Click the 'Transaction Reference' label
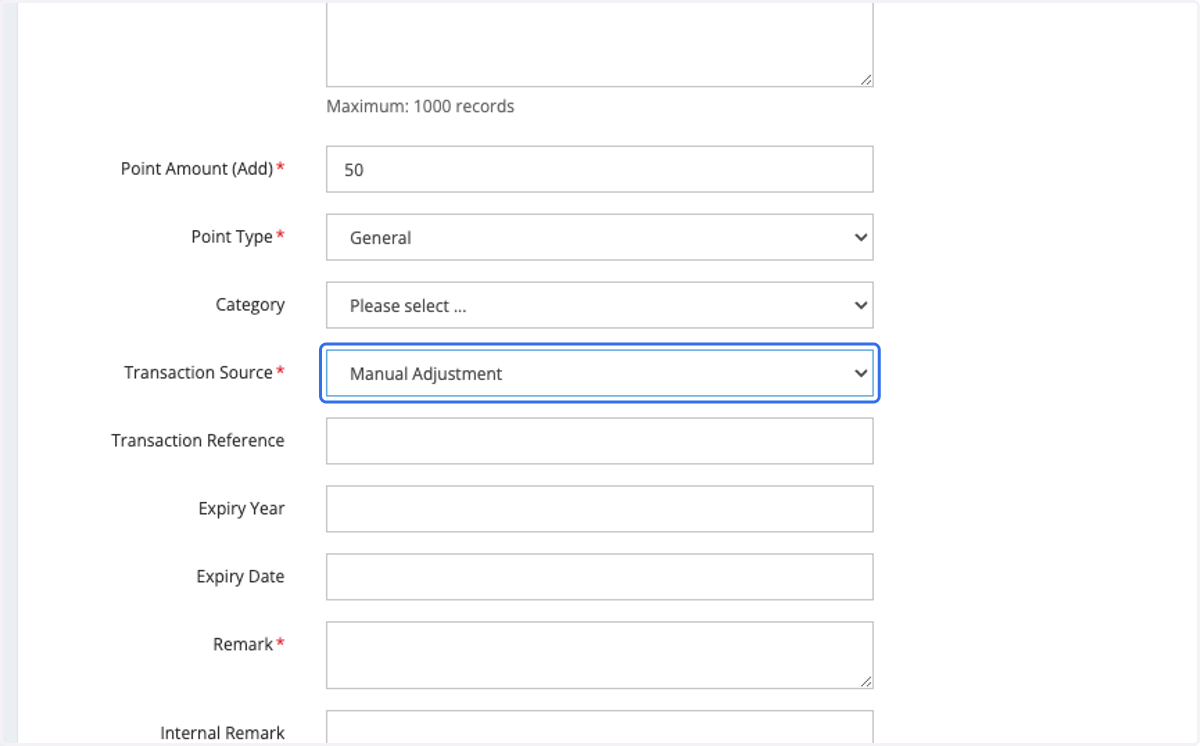Image resolution: width=1200 pixels, height=746 pixels. tap(198, 440)
